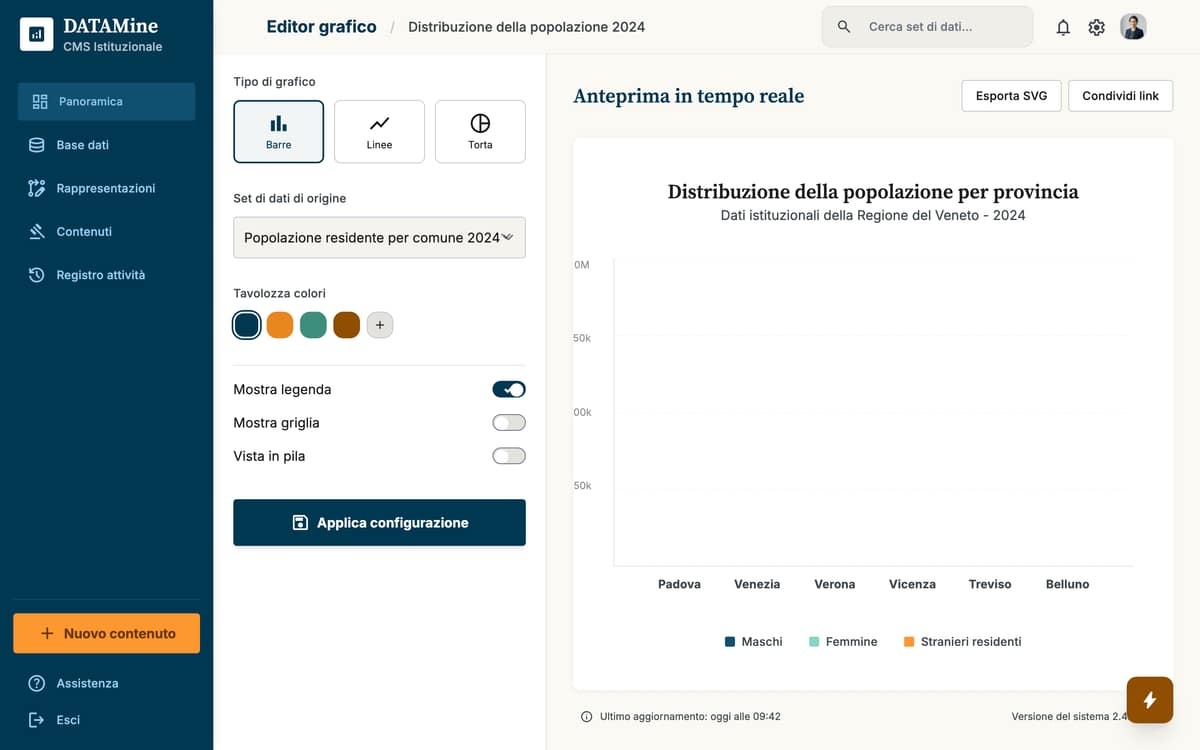Image resolution: width=1200 pixels, height=750 pixels.
Task: Click the chart title Distribuzione della popolazione per provincia
Action: coord(873,192)
